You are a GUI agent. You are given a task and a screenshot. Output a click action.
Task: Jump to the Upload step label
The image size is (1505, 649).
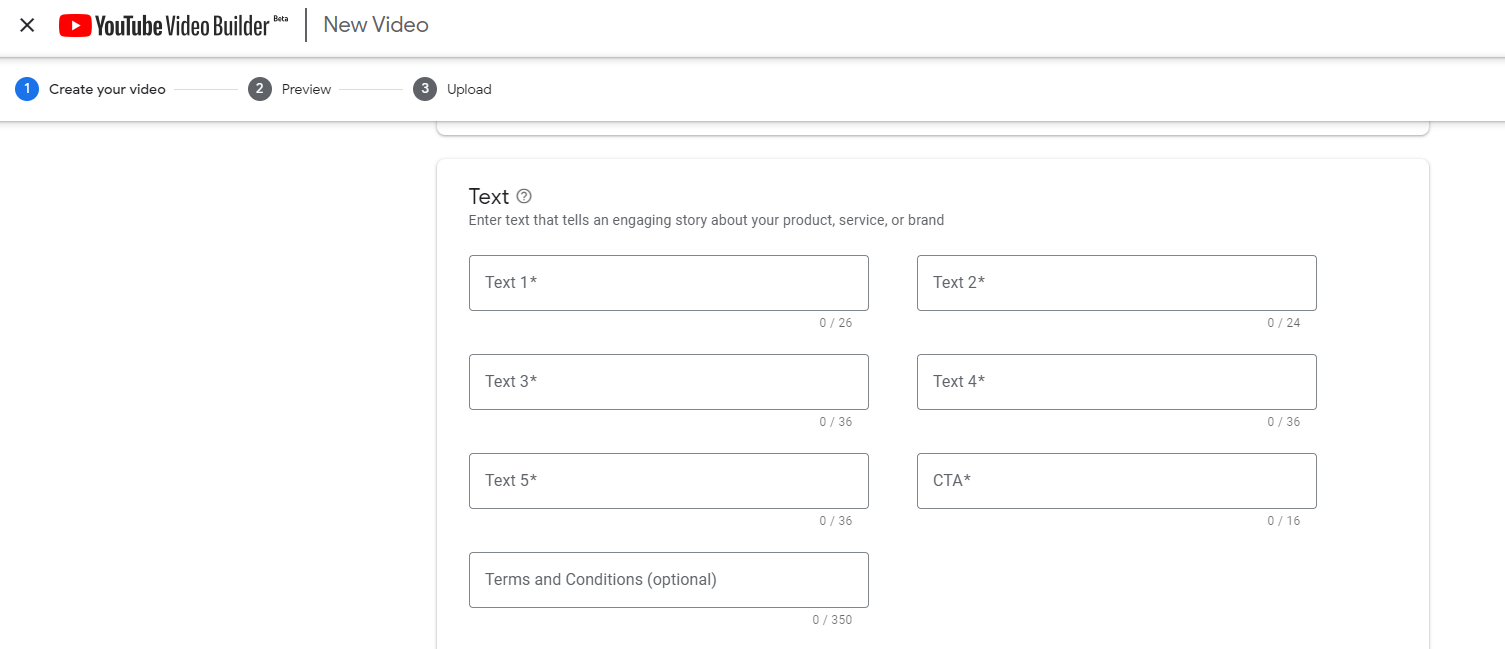469,89
